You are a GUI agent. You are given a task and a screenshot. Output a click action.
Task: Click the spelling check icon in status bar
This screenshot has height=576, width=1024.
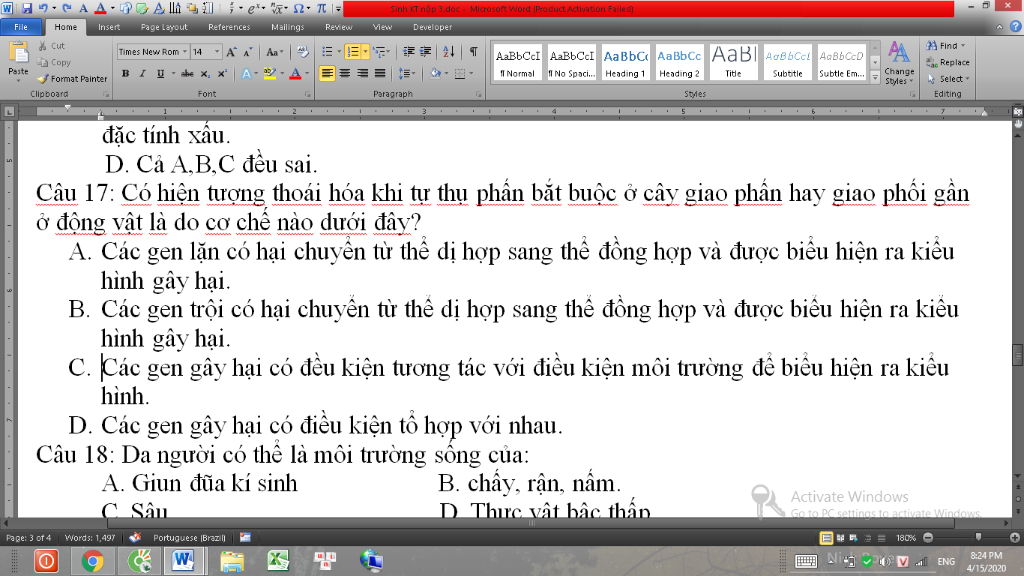(x=135, y=537)
